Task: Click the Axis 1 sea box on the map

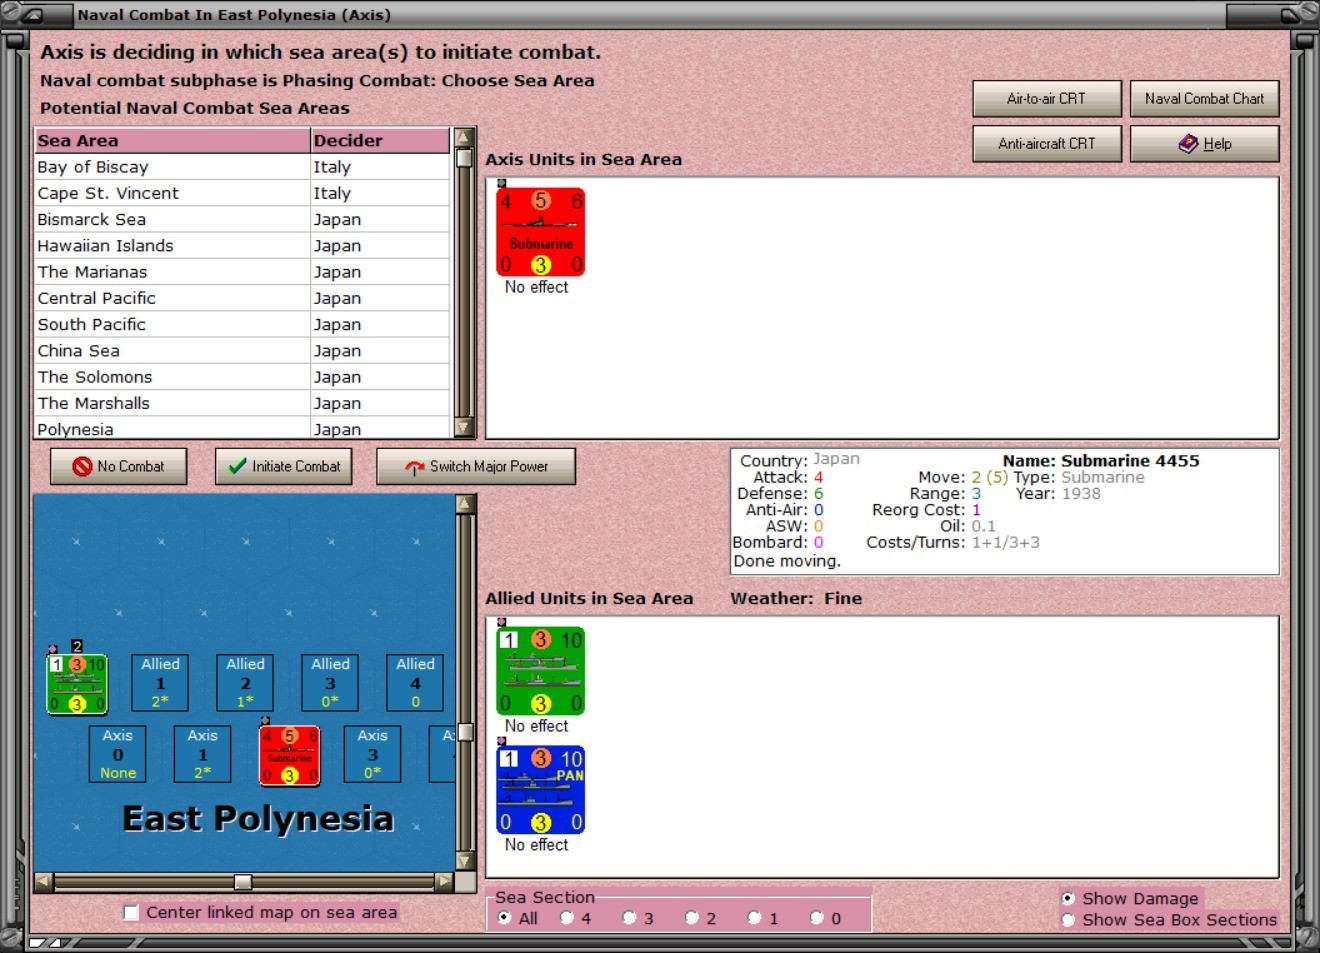Action: (x=203, y=754)
